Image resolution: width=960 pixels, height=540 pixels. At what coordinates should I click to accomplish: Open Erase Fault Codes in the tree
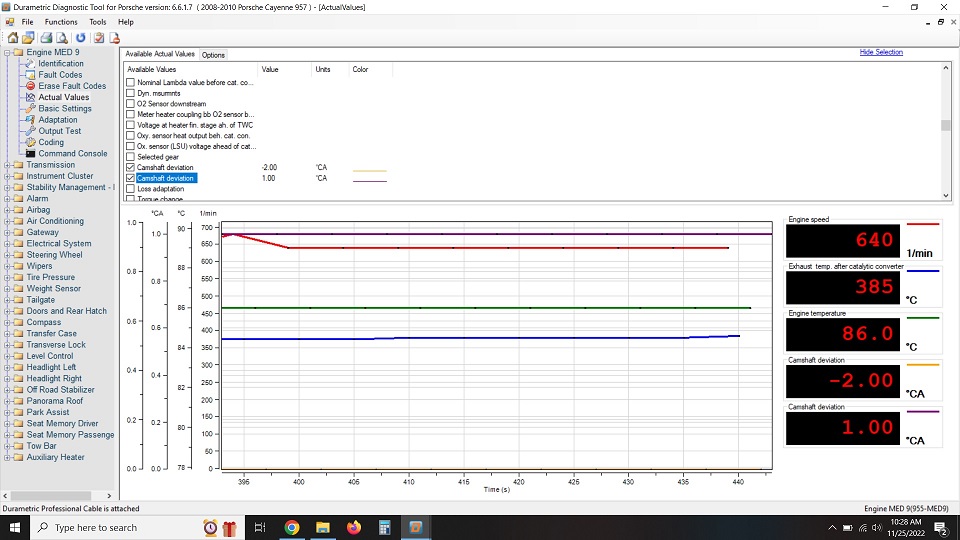[x=72, y=86]
